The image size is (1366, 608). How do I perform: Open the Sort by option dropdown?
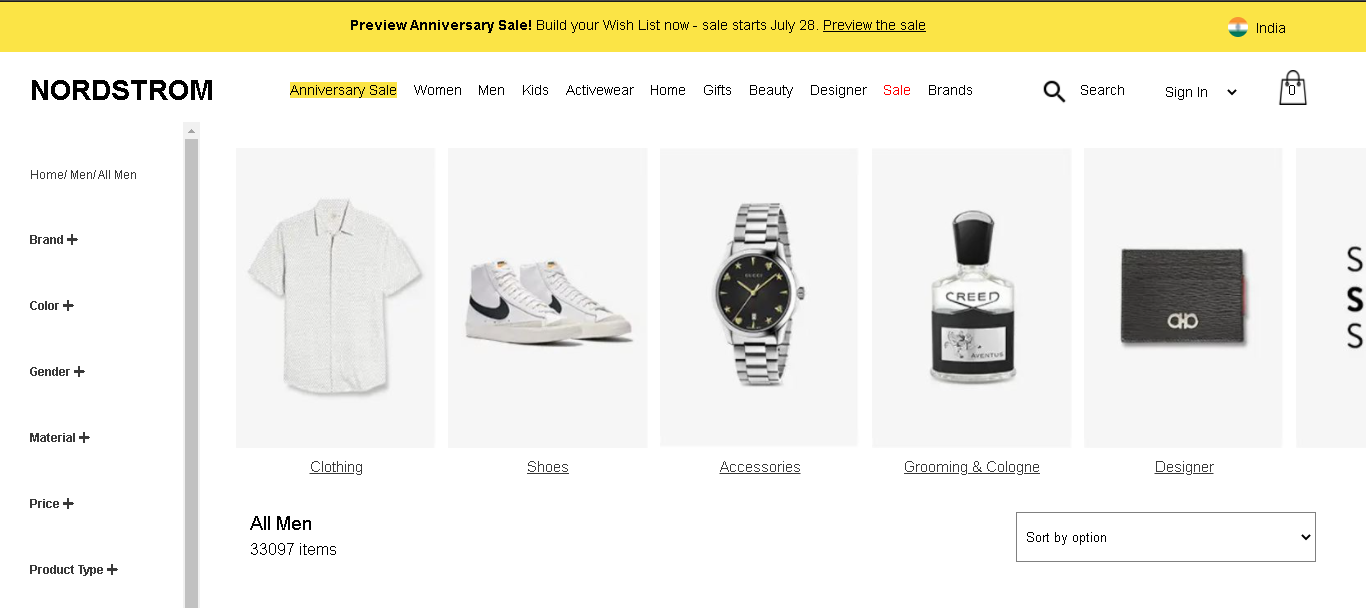pos(1166,537)
